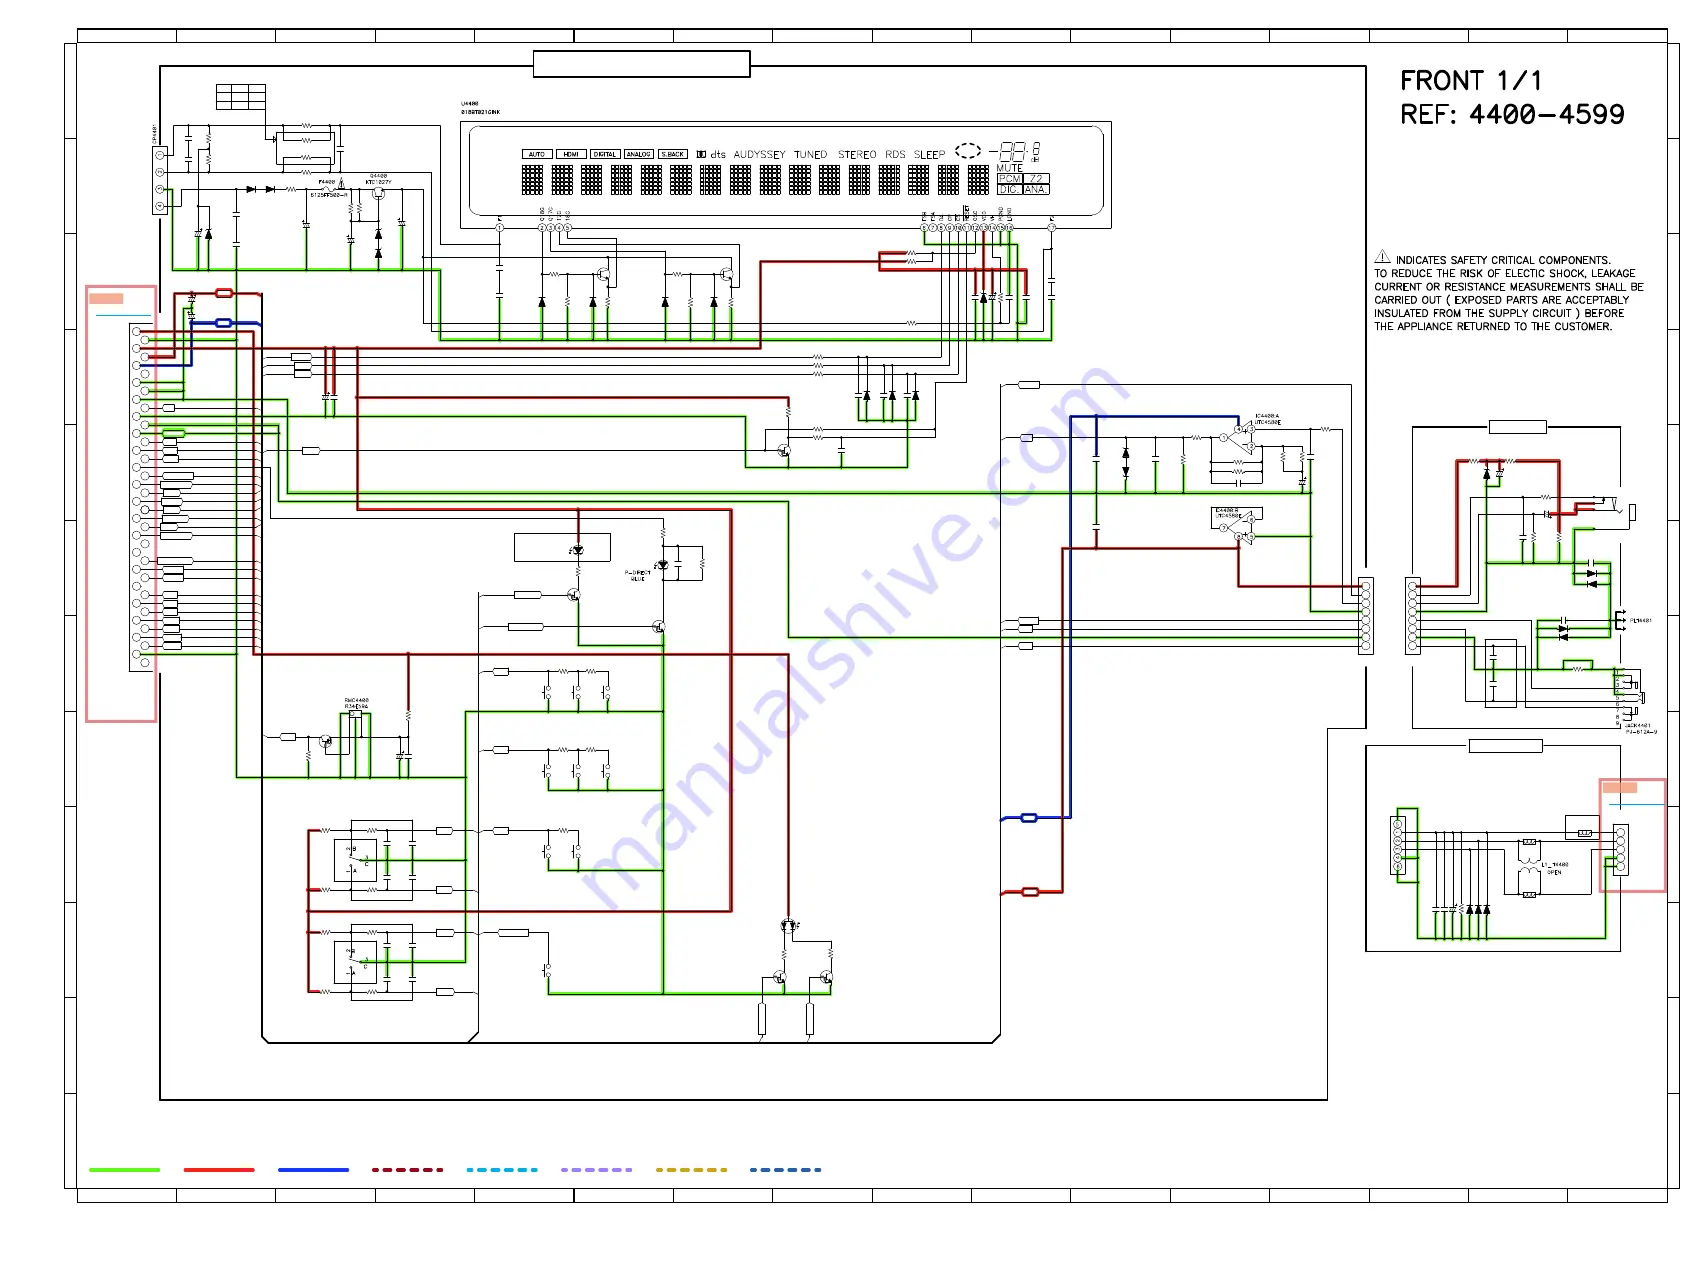Click the FRONT 1/1 sheet title
The height and width of the screenshot is (1263, 1701).
click(1471, 81)
